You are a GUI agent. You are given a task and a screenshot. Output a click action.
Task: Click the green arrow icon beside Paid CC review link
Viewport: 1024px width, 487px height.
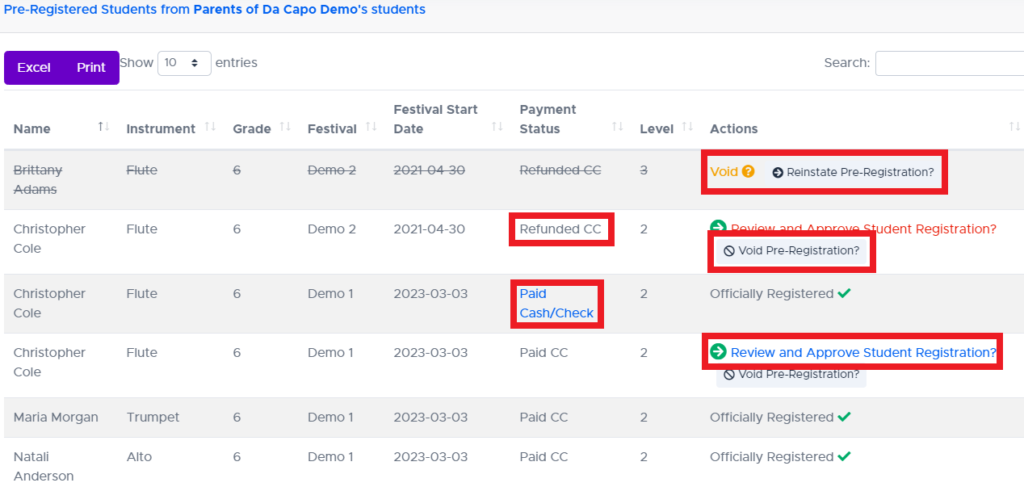click(718, 352)
